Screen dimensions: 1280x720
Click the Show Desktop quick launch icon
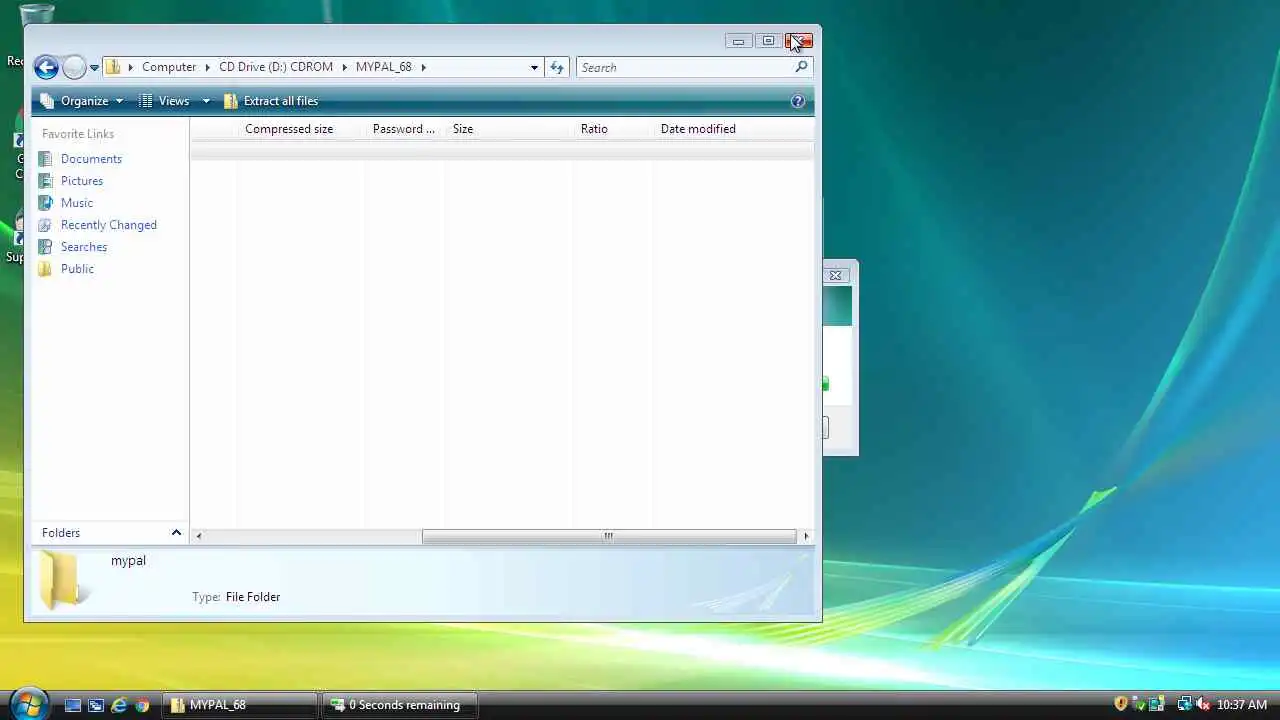tap(73, 705)
